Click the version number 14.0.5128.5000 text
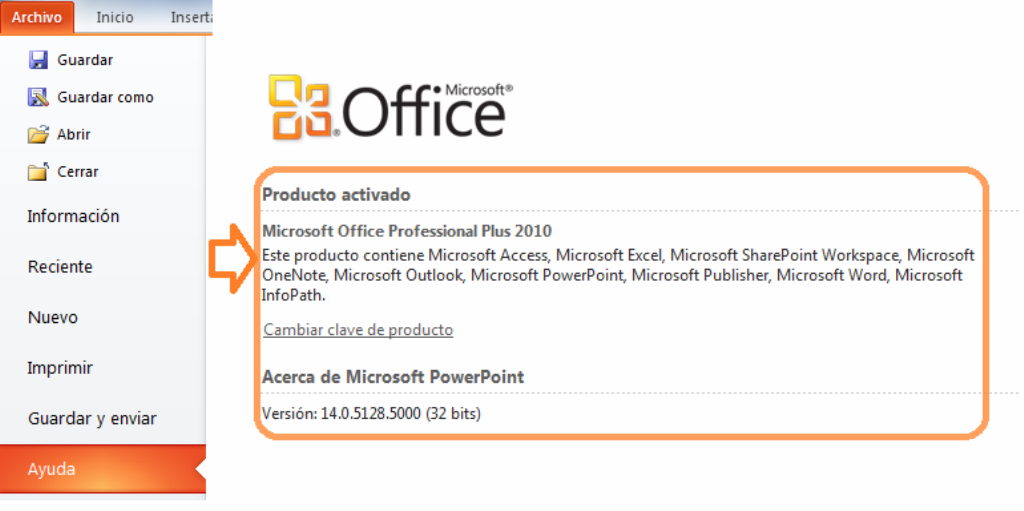 371,413
